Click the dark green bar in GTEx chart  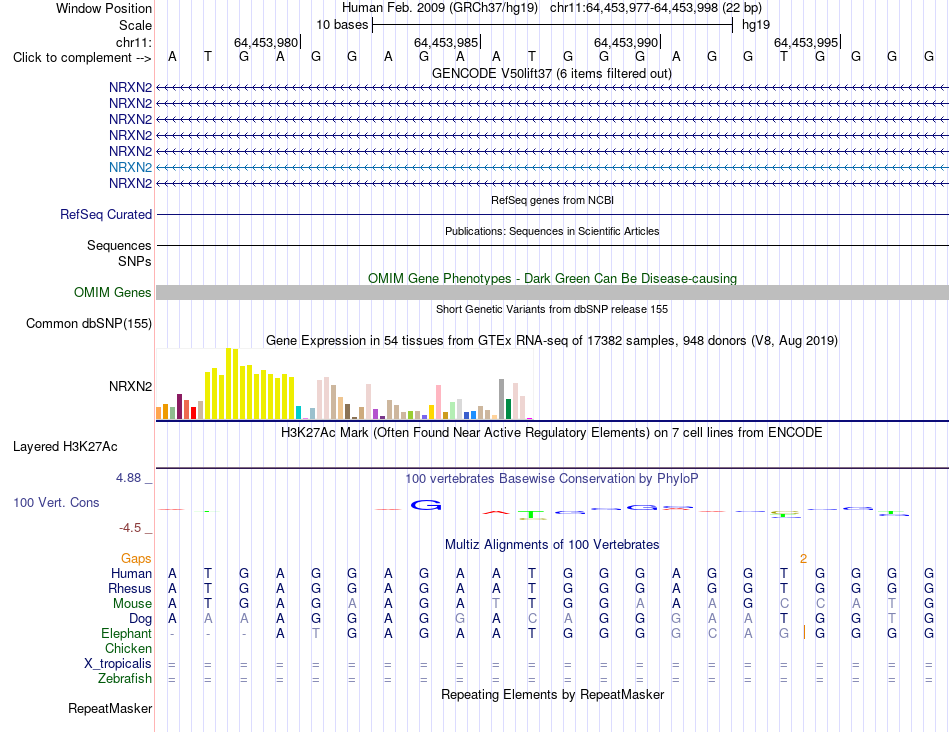click(508, 410)
